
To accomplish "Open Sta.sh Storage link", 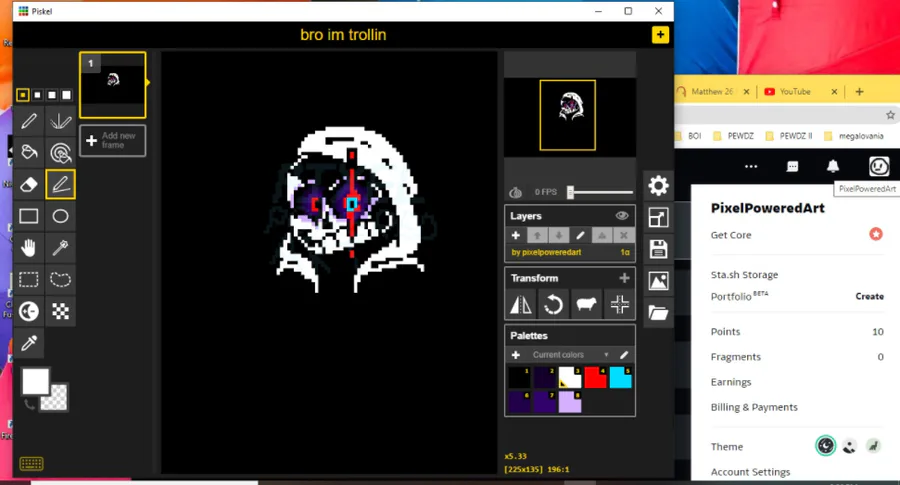I will click(744, 274).
